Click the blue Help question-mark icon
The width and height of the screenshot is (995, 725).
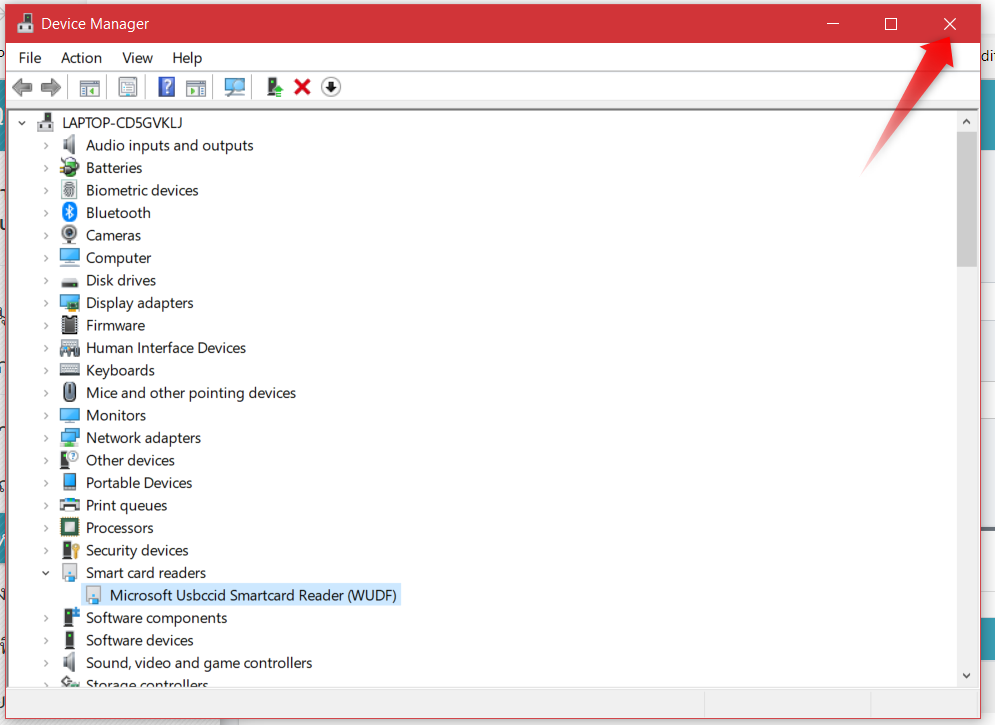[166, 87]
